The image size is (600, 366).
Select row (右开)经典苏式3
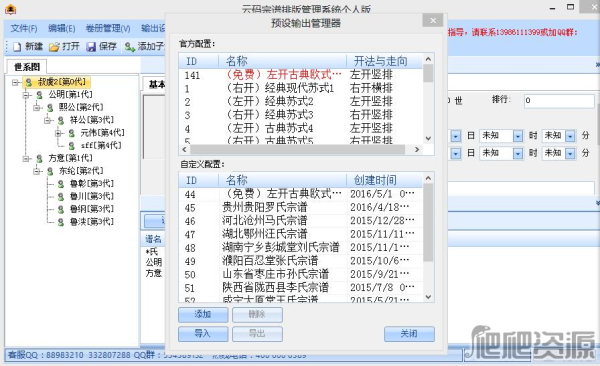(301, 115)
